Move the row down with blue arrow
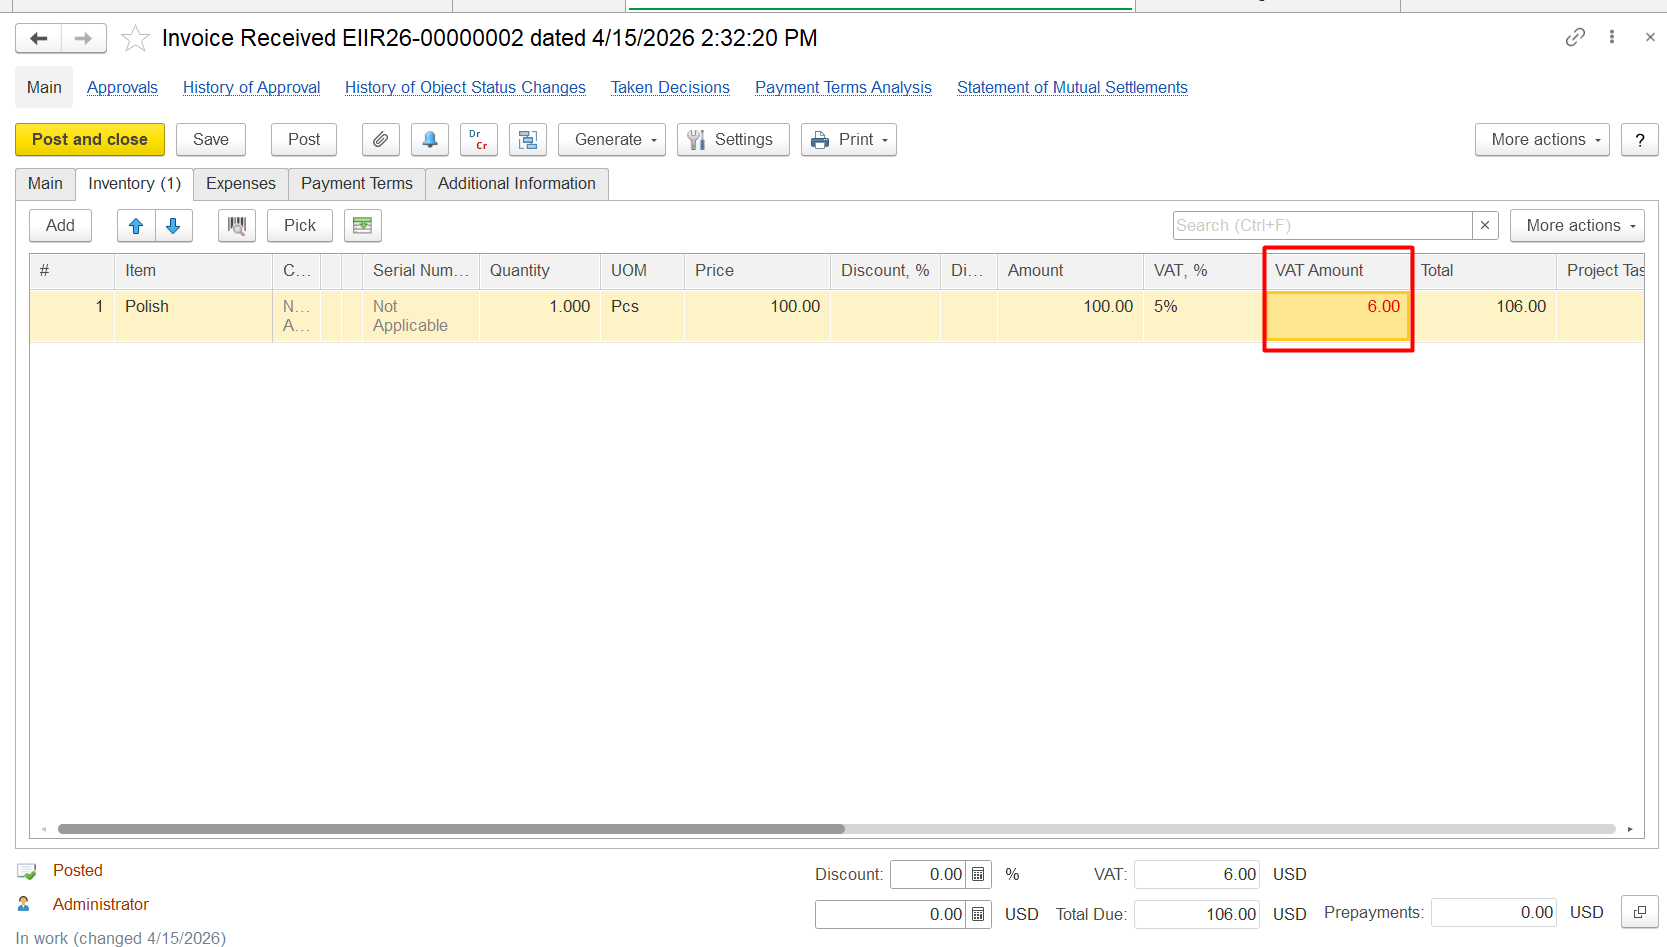 pos(173,226)
